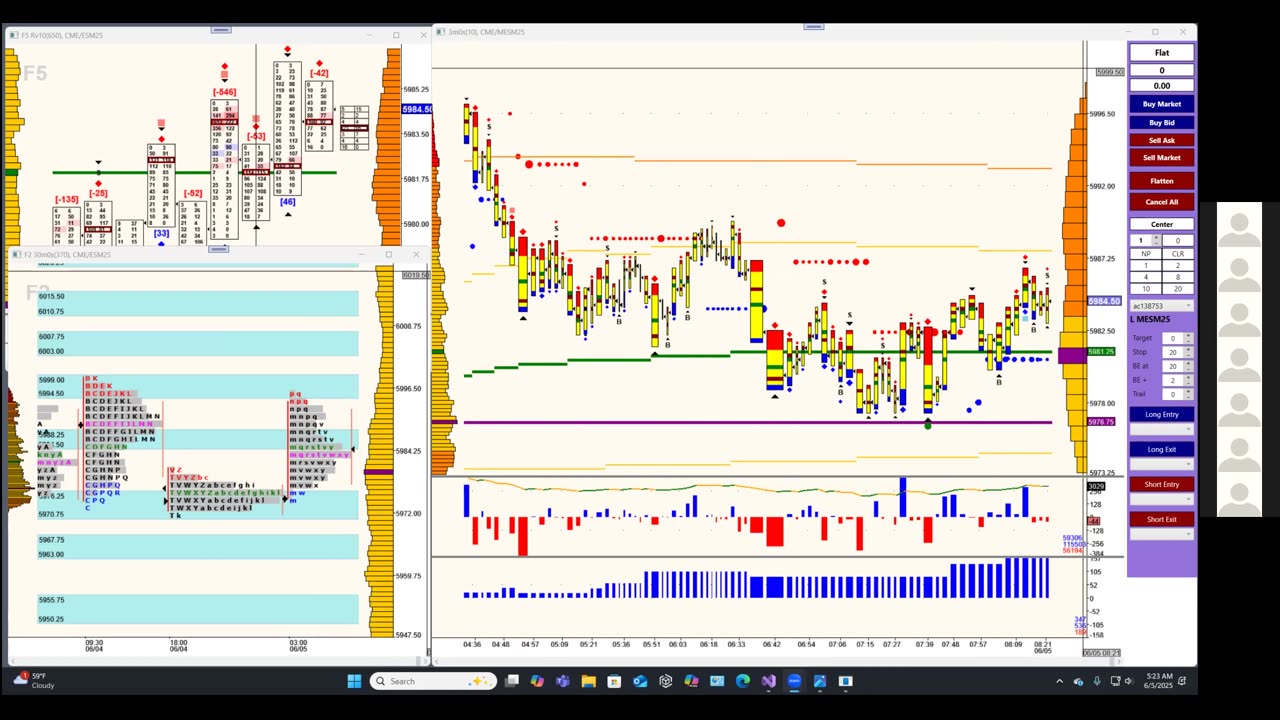
Task: Center the price ladder
Action: (x=1161, y=224)
